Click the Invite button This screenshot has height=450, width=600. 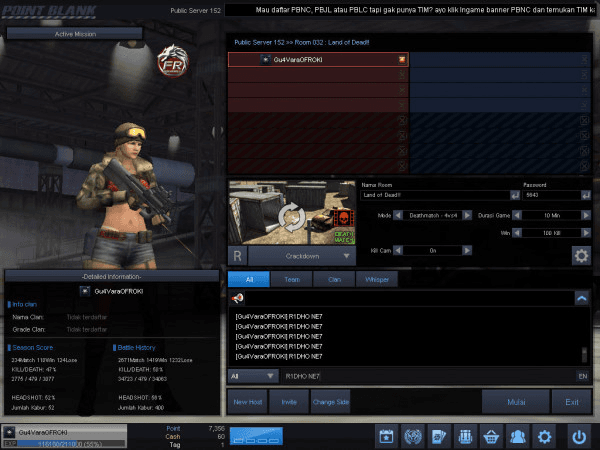(x=289, y=402)
